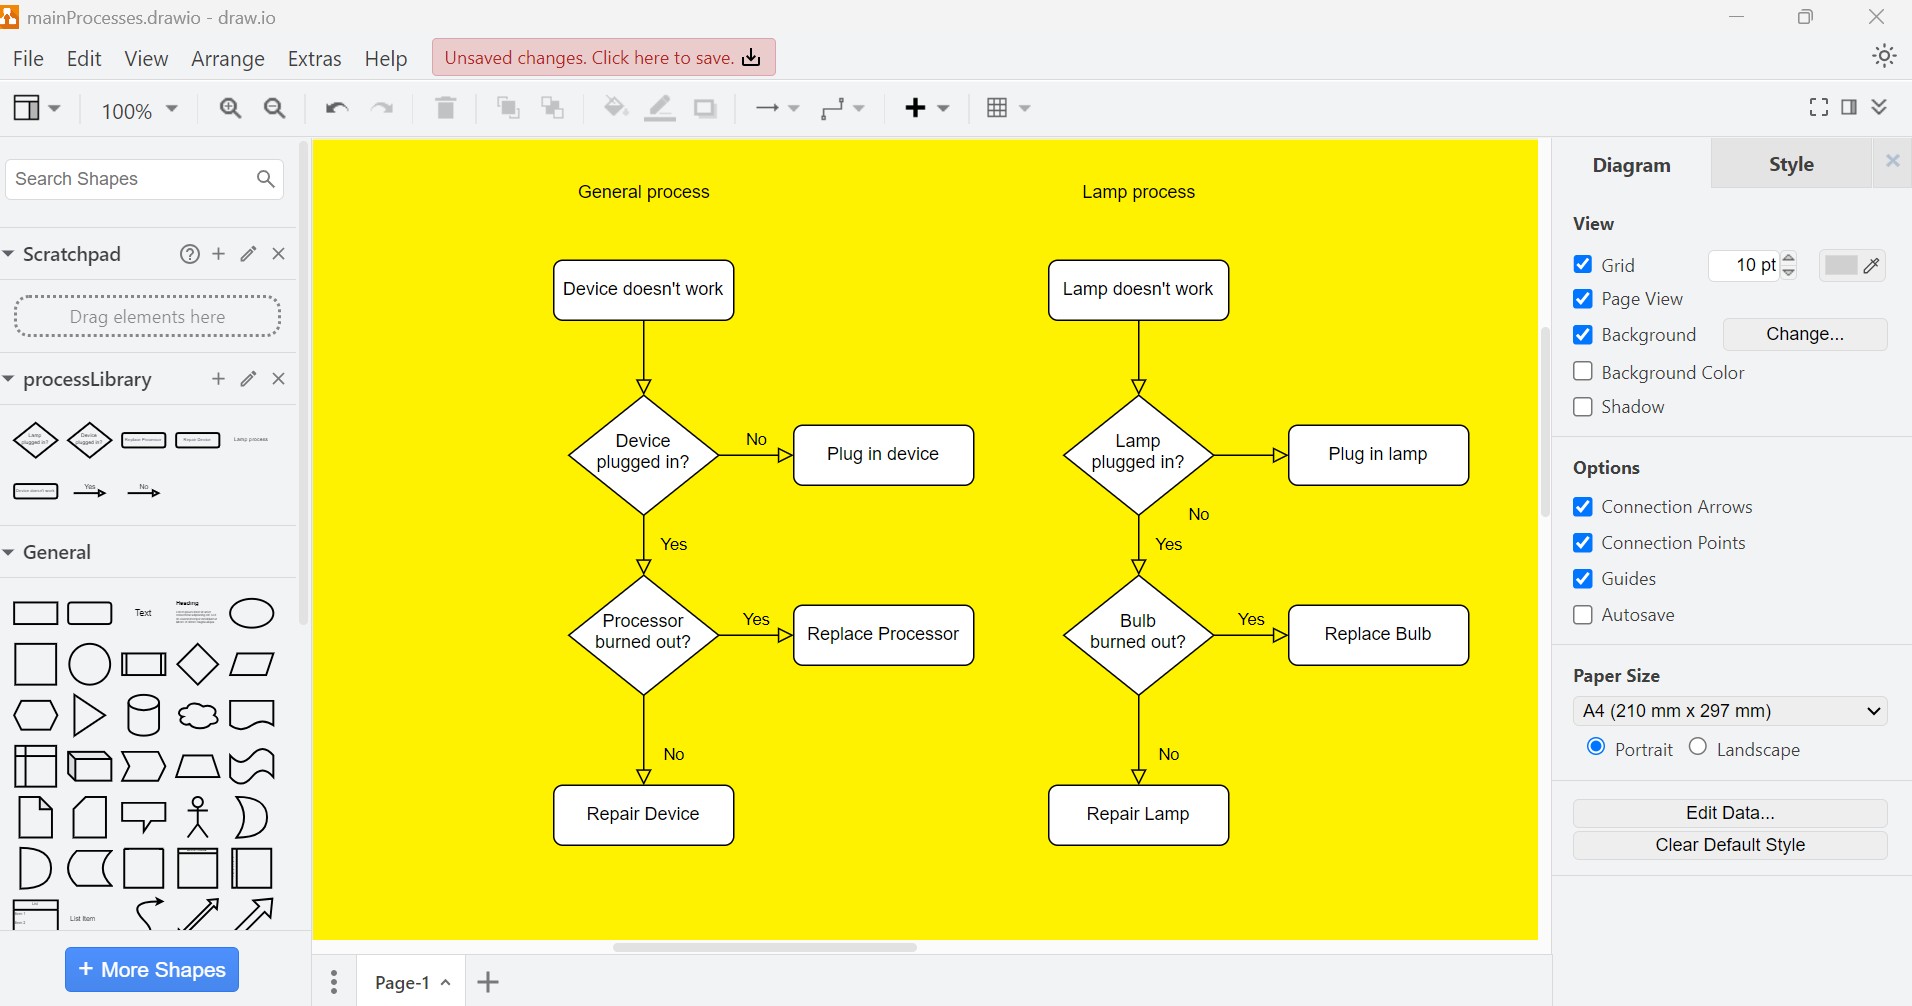
Task: Open the grid color swatch picker
Action: pyautogui.click(x=1843, y=265)
